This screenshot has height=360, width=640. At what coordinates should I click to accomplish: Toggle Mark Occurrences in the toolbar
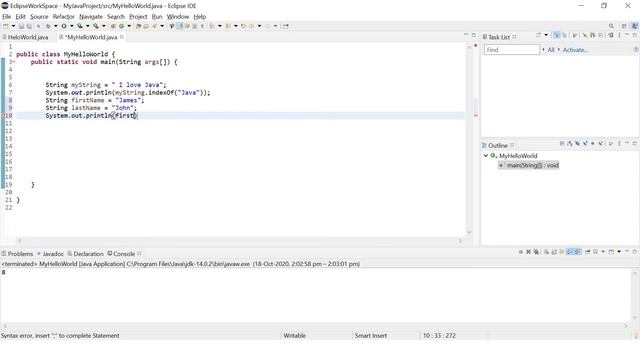tap(179, 26)
